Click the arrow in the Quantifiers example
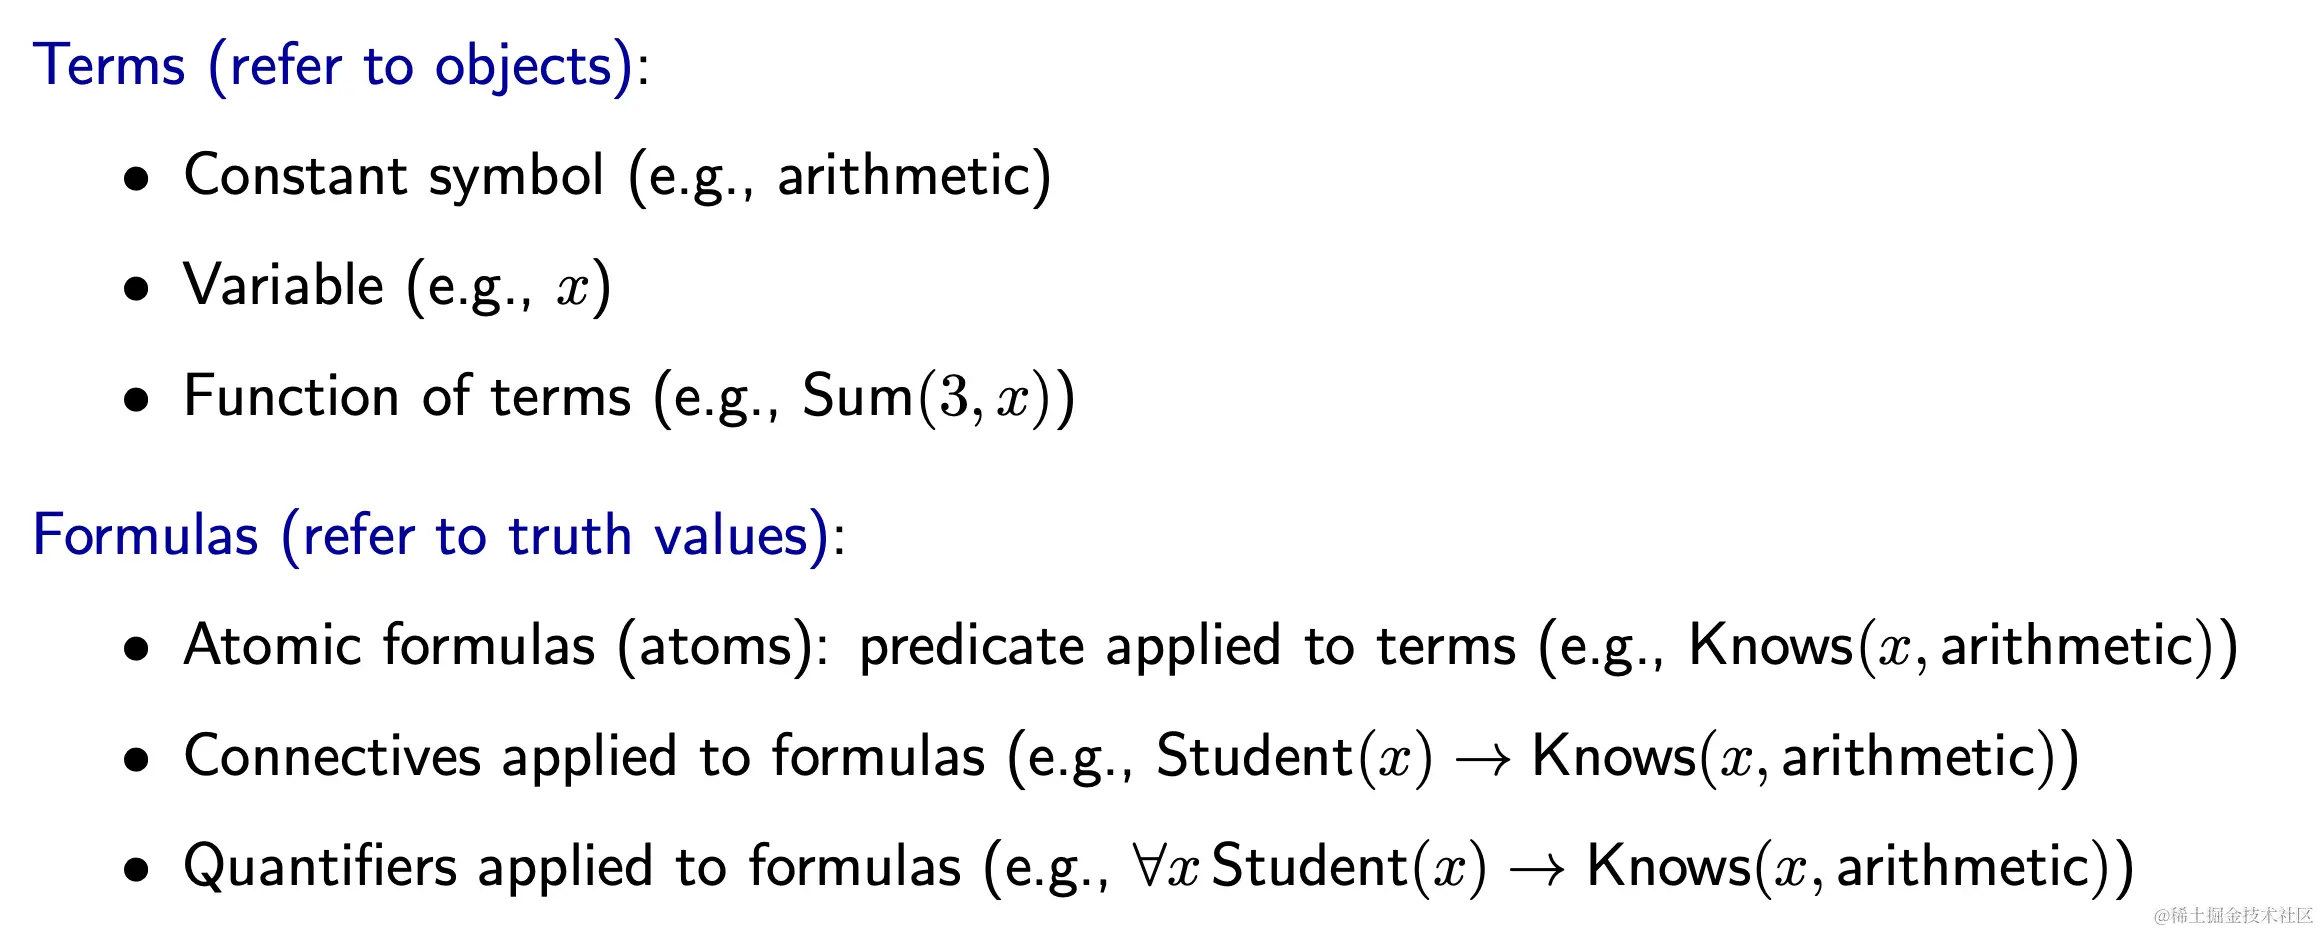Viewport: 2320px width, 932px height. (1537, 869)
